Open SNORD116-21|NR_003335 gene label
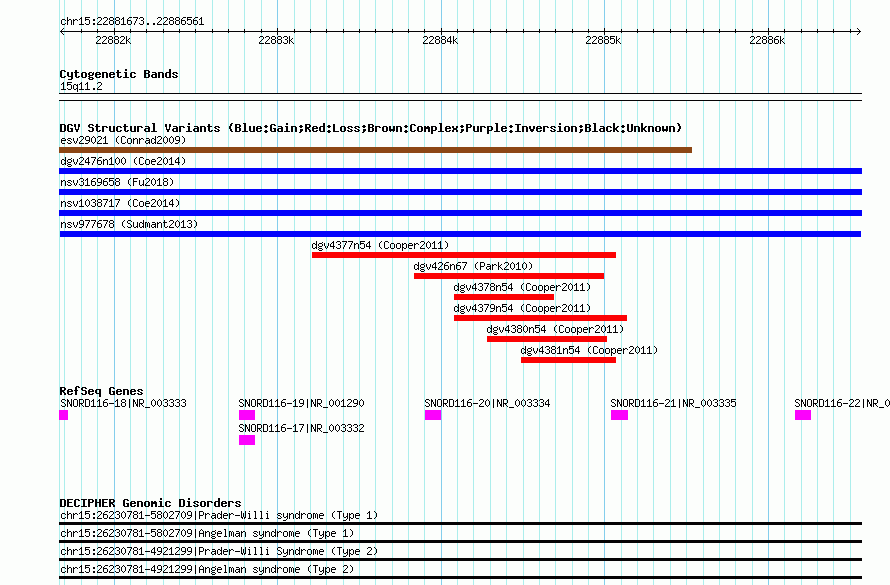The image size is (890, 585). click(x=674, y=403)
